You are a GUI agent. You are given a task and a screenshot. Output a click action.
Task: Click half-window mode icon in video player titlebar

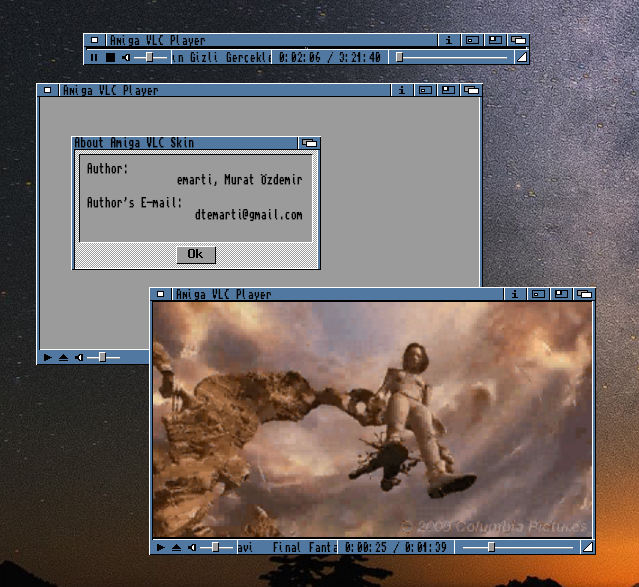561,294
